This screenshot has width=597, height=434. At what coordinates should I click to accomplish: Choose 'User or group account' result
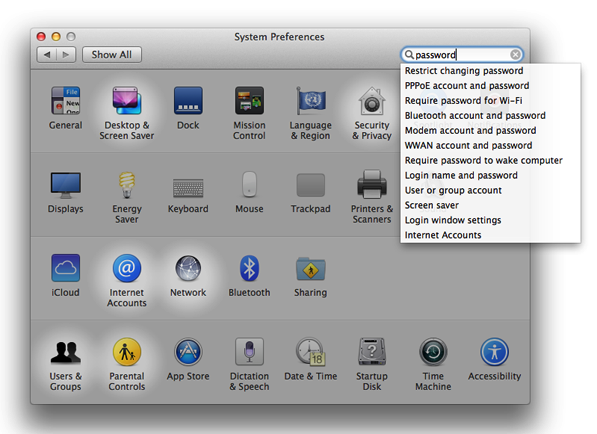pyautogui.click(x=490, y=190)
